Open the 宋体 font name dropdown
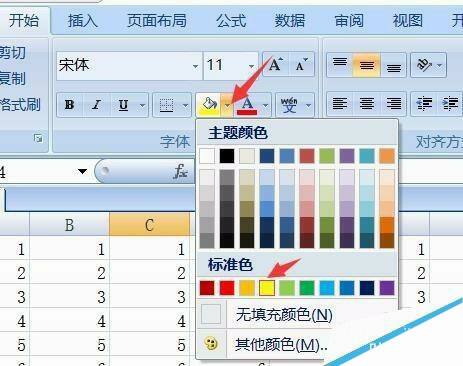463x366 pixels. point(195,66)
